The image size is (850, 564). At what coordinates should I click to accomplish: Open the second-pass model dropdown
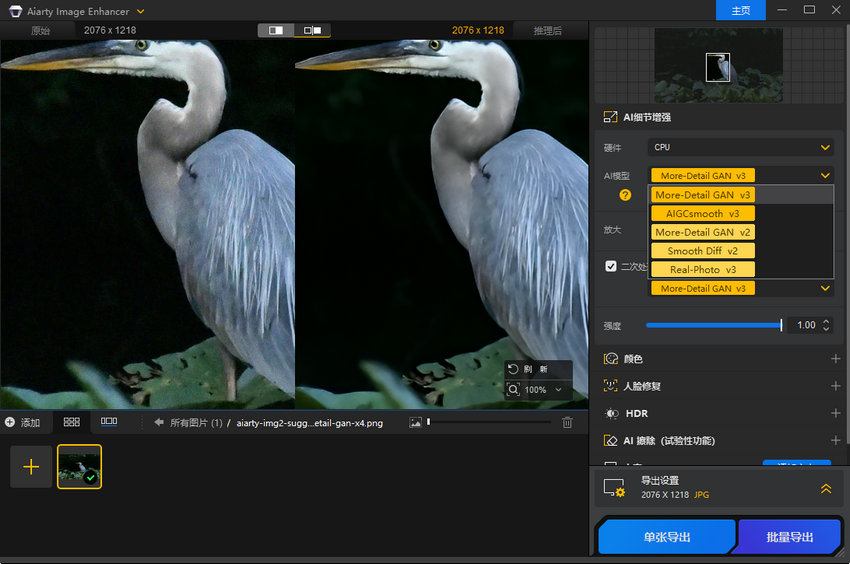pyautogui.click(x=740, y=289)
